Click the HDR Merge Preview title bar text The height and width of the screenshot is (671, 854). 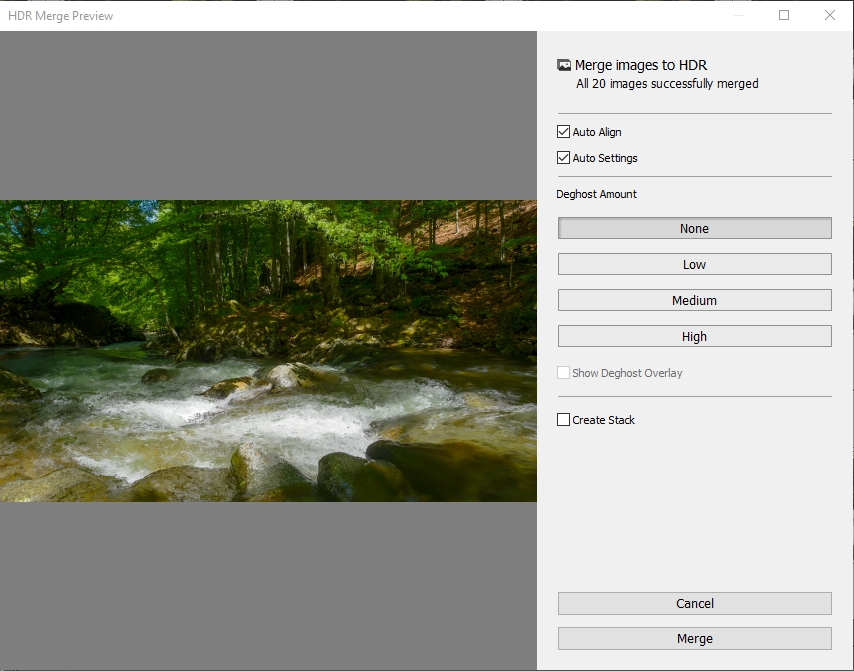[60, 16]
